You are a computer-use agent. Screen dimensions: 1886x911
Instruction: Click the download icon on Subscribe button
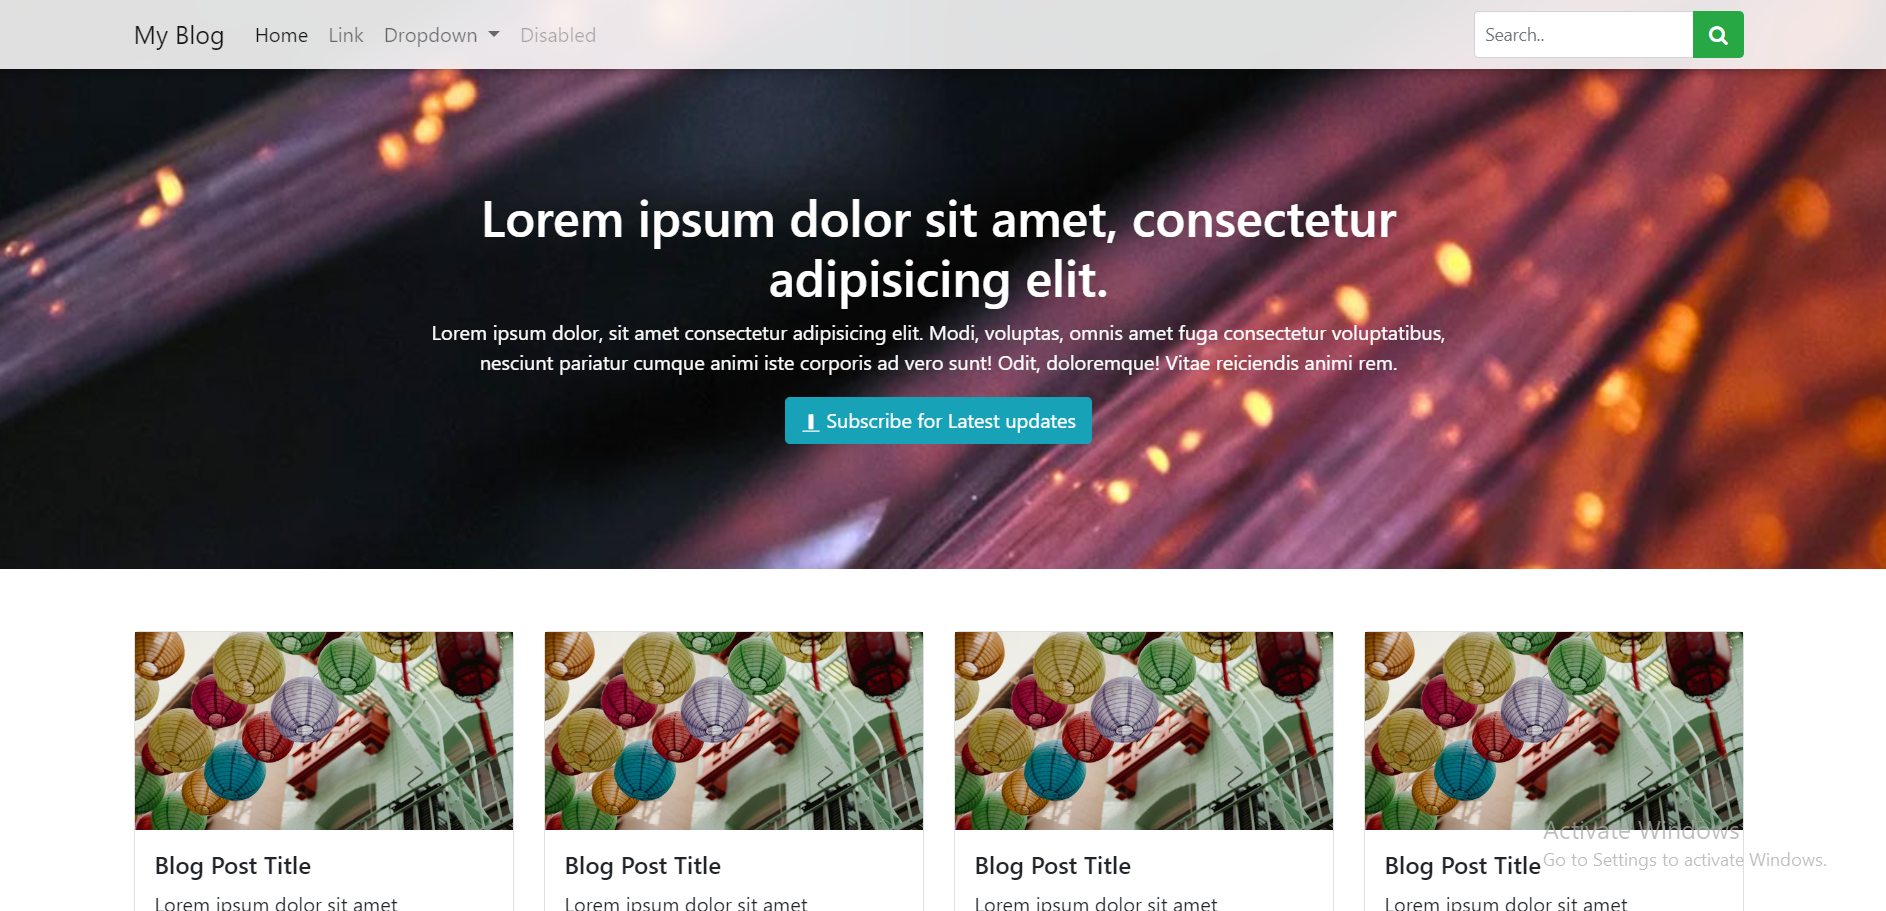pyautogui.click(x=811, y=422)
